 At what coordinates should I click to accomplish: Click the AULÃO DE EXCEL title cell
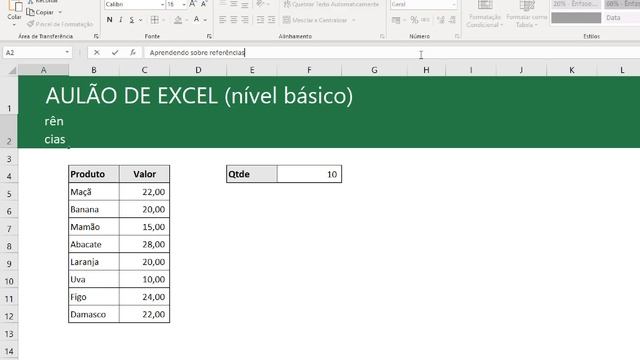(199, 96)
